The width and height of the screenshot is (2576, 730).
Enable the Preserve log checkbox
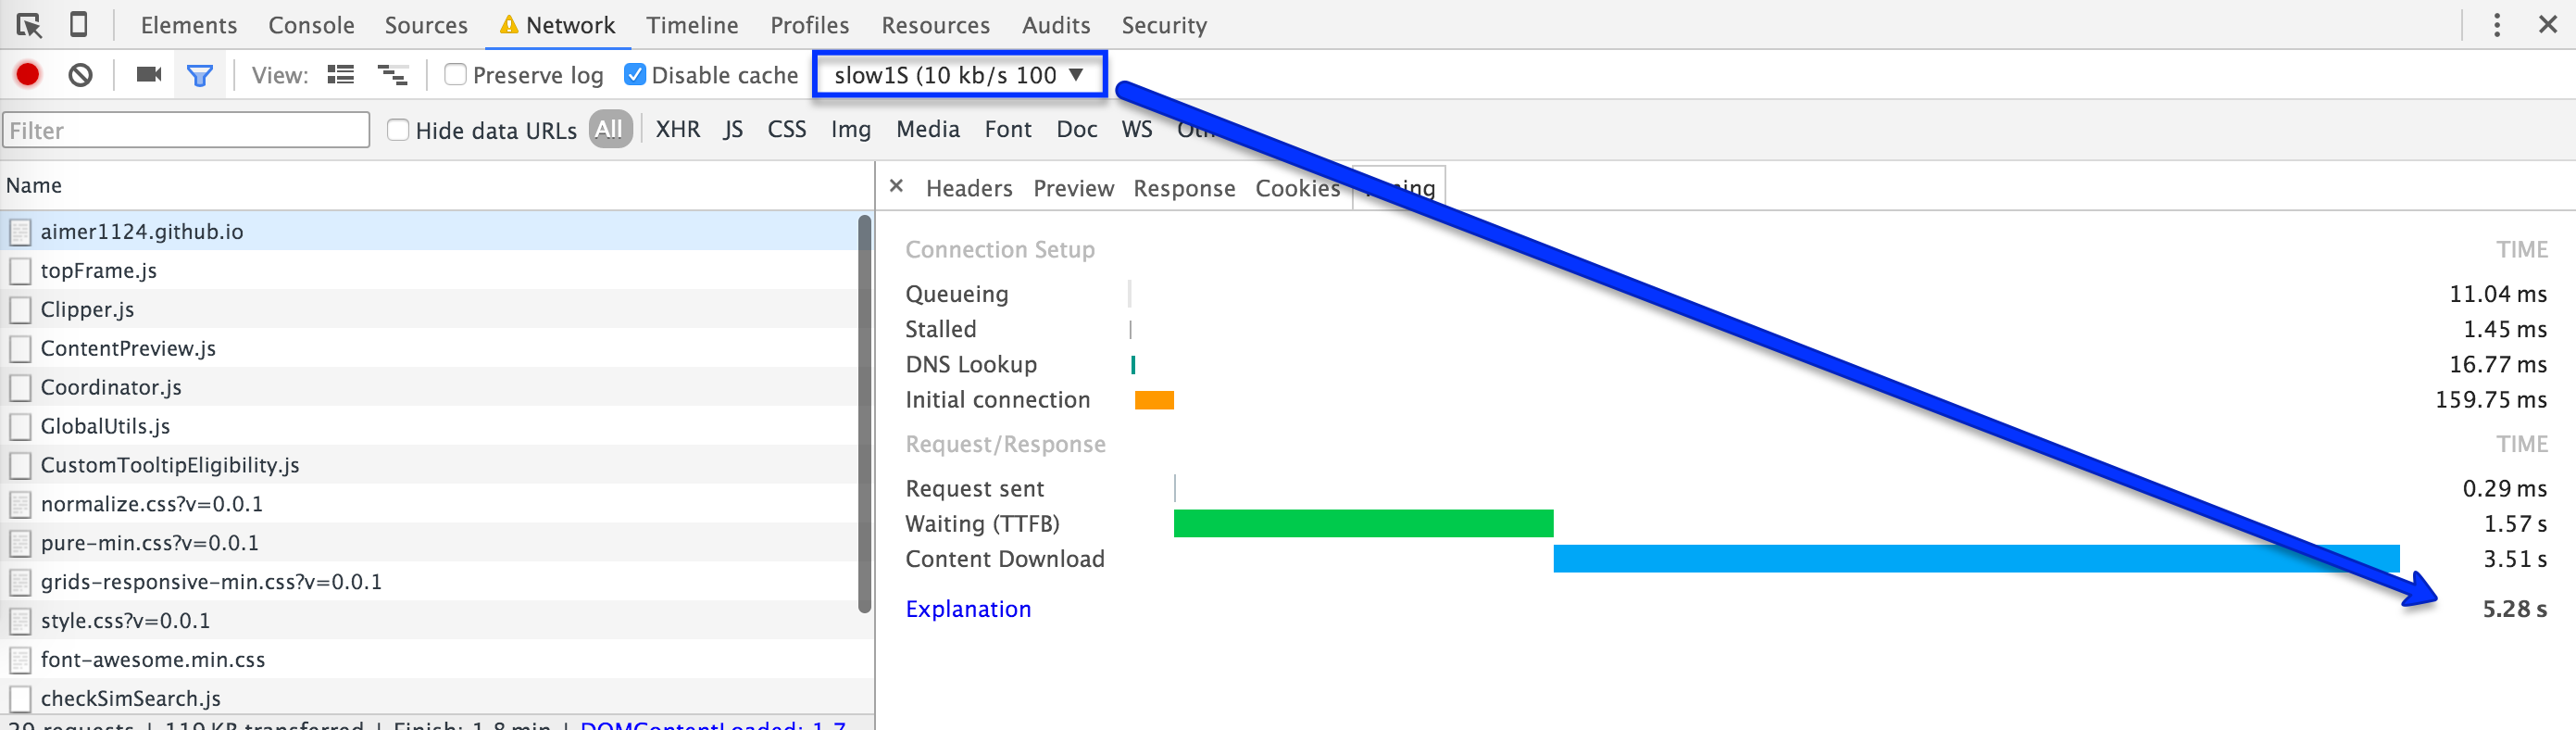coord(455,75)
